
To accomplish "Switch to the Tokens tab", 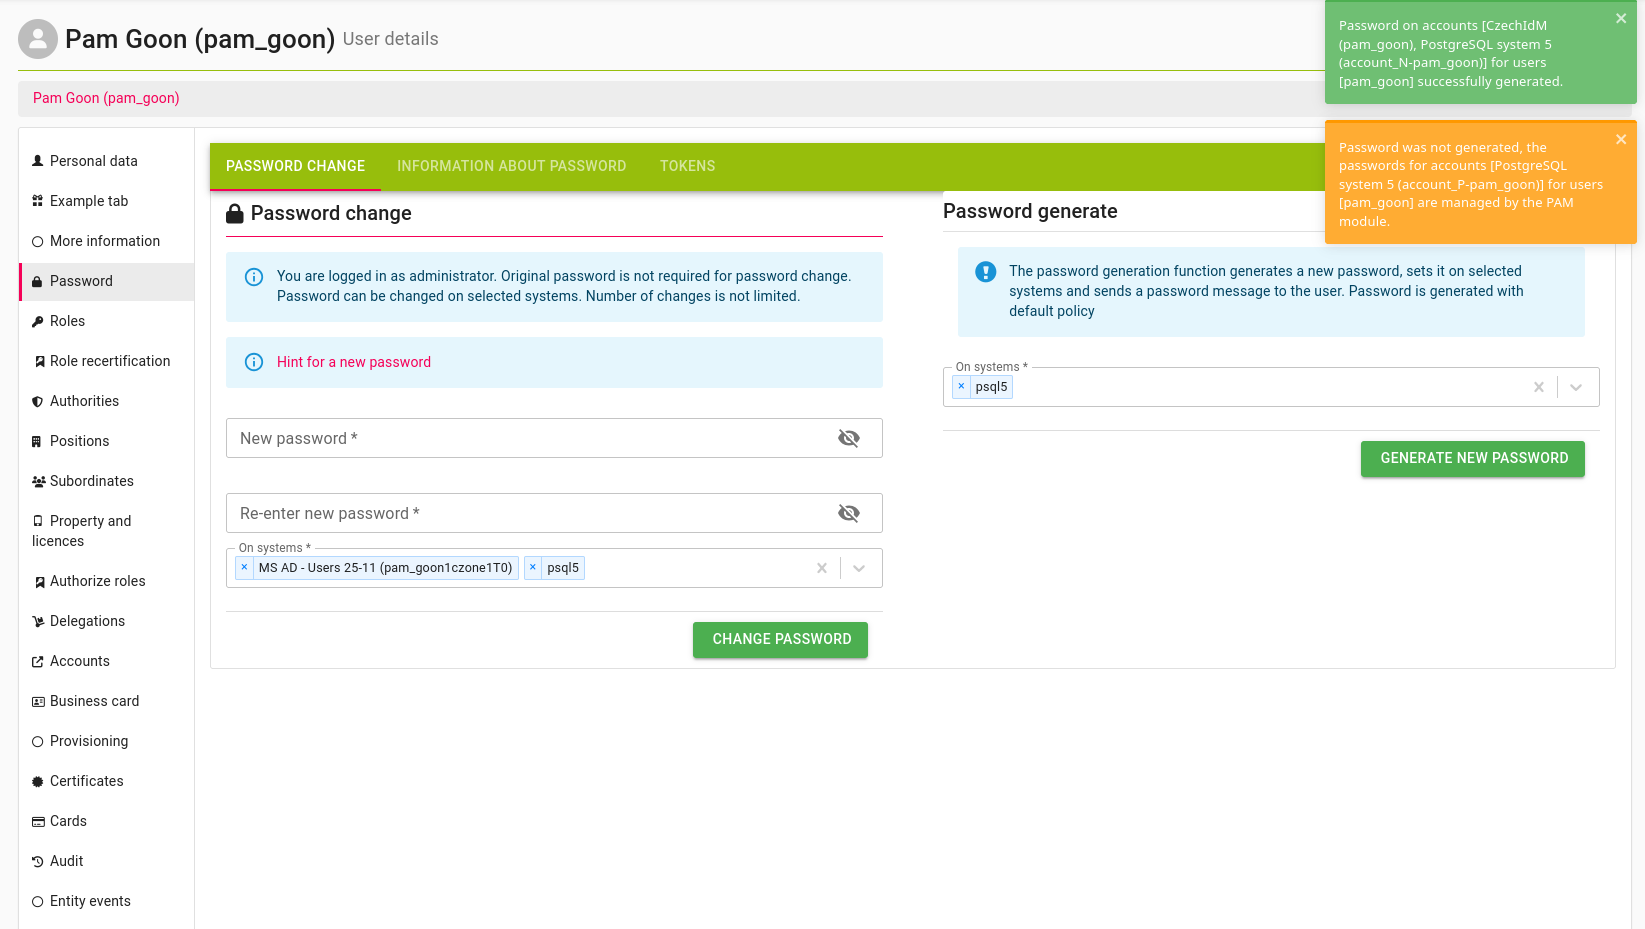I will click(x=687, y=166).
